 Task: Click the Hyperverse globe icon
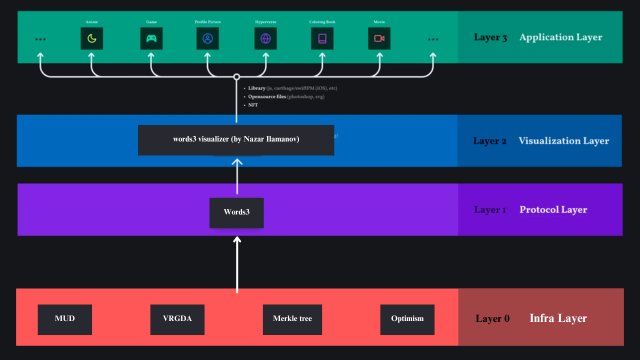[266, 38]
